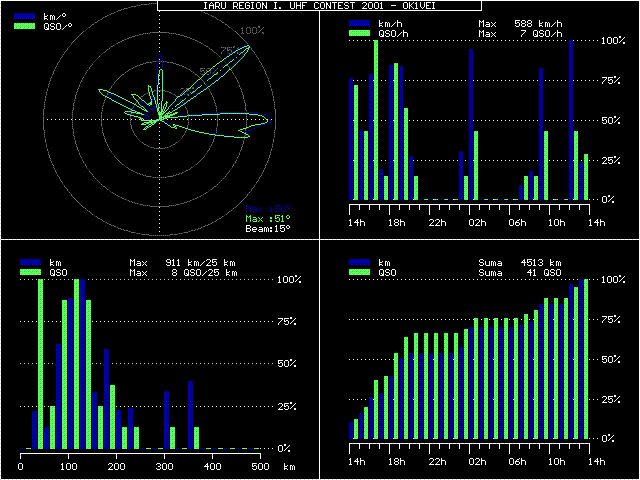
Task: Click the green QSO/h legend swatch
Action: click(358, 33)
